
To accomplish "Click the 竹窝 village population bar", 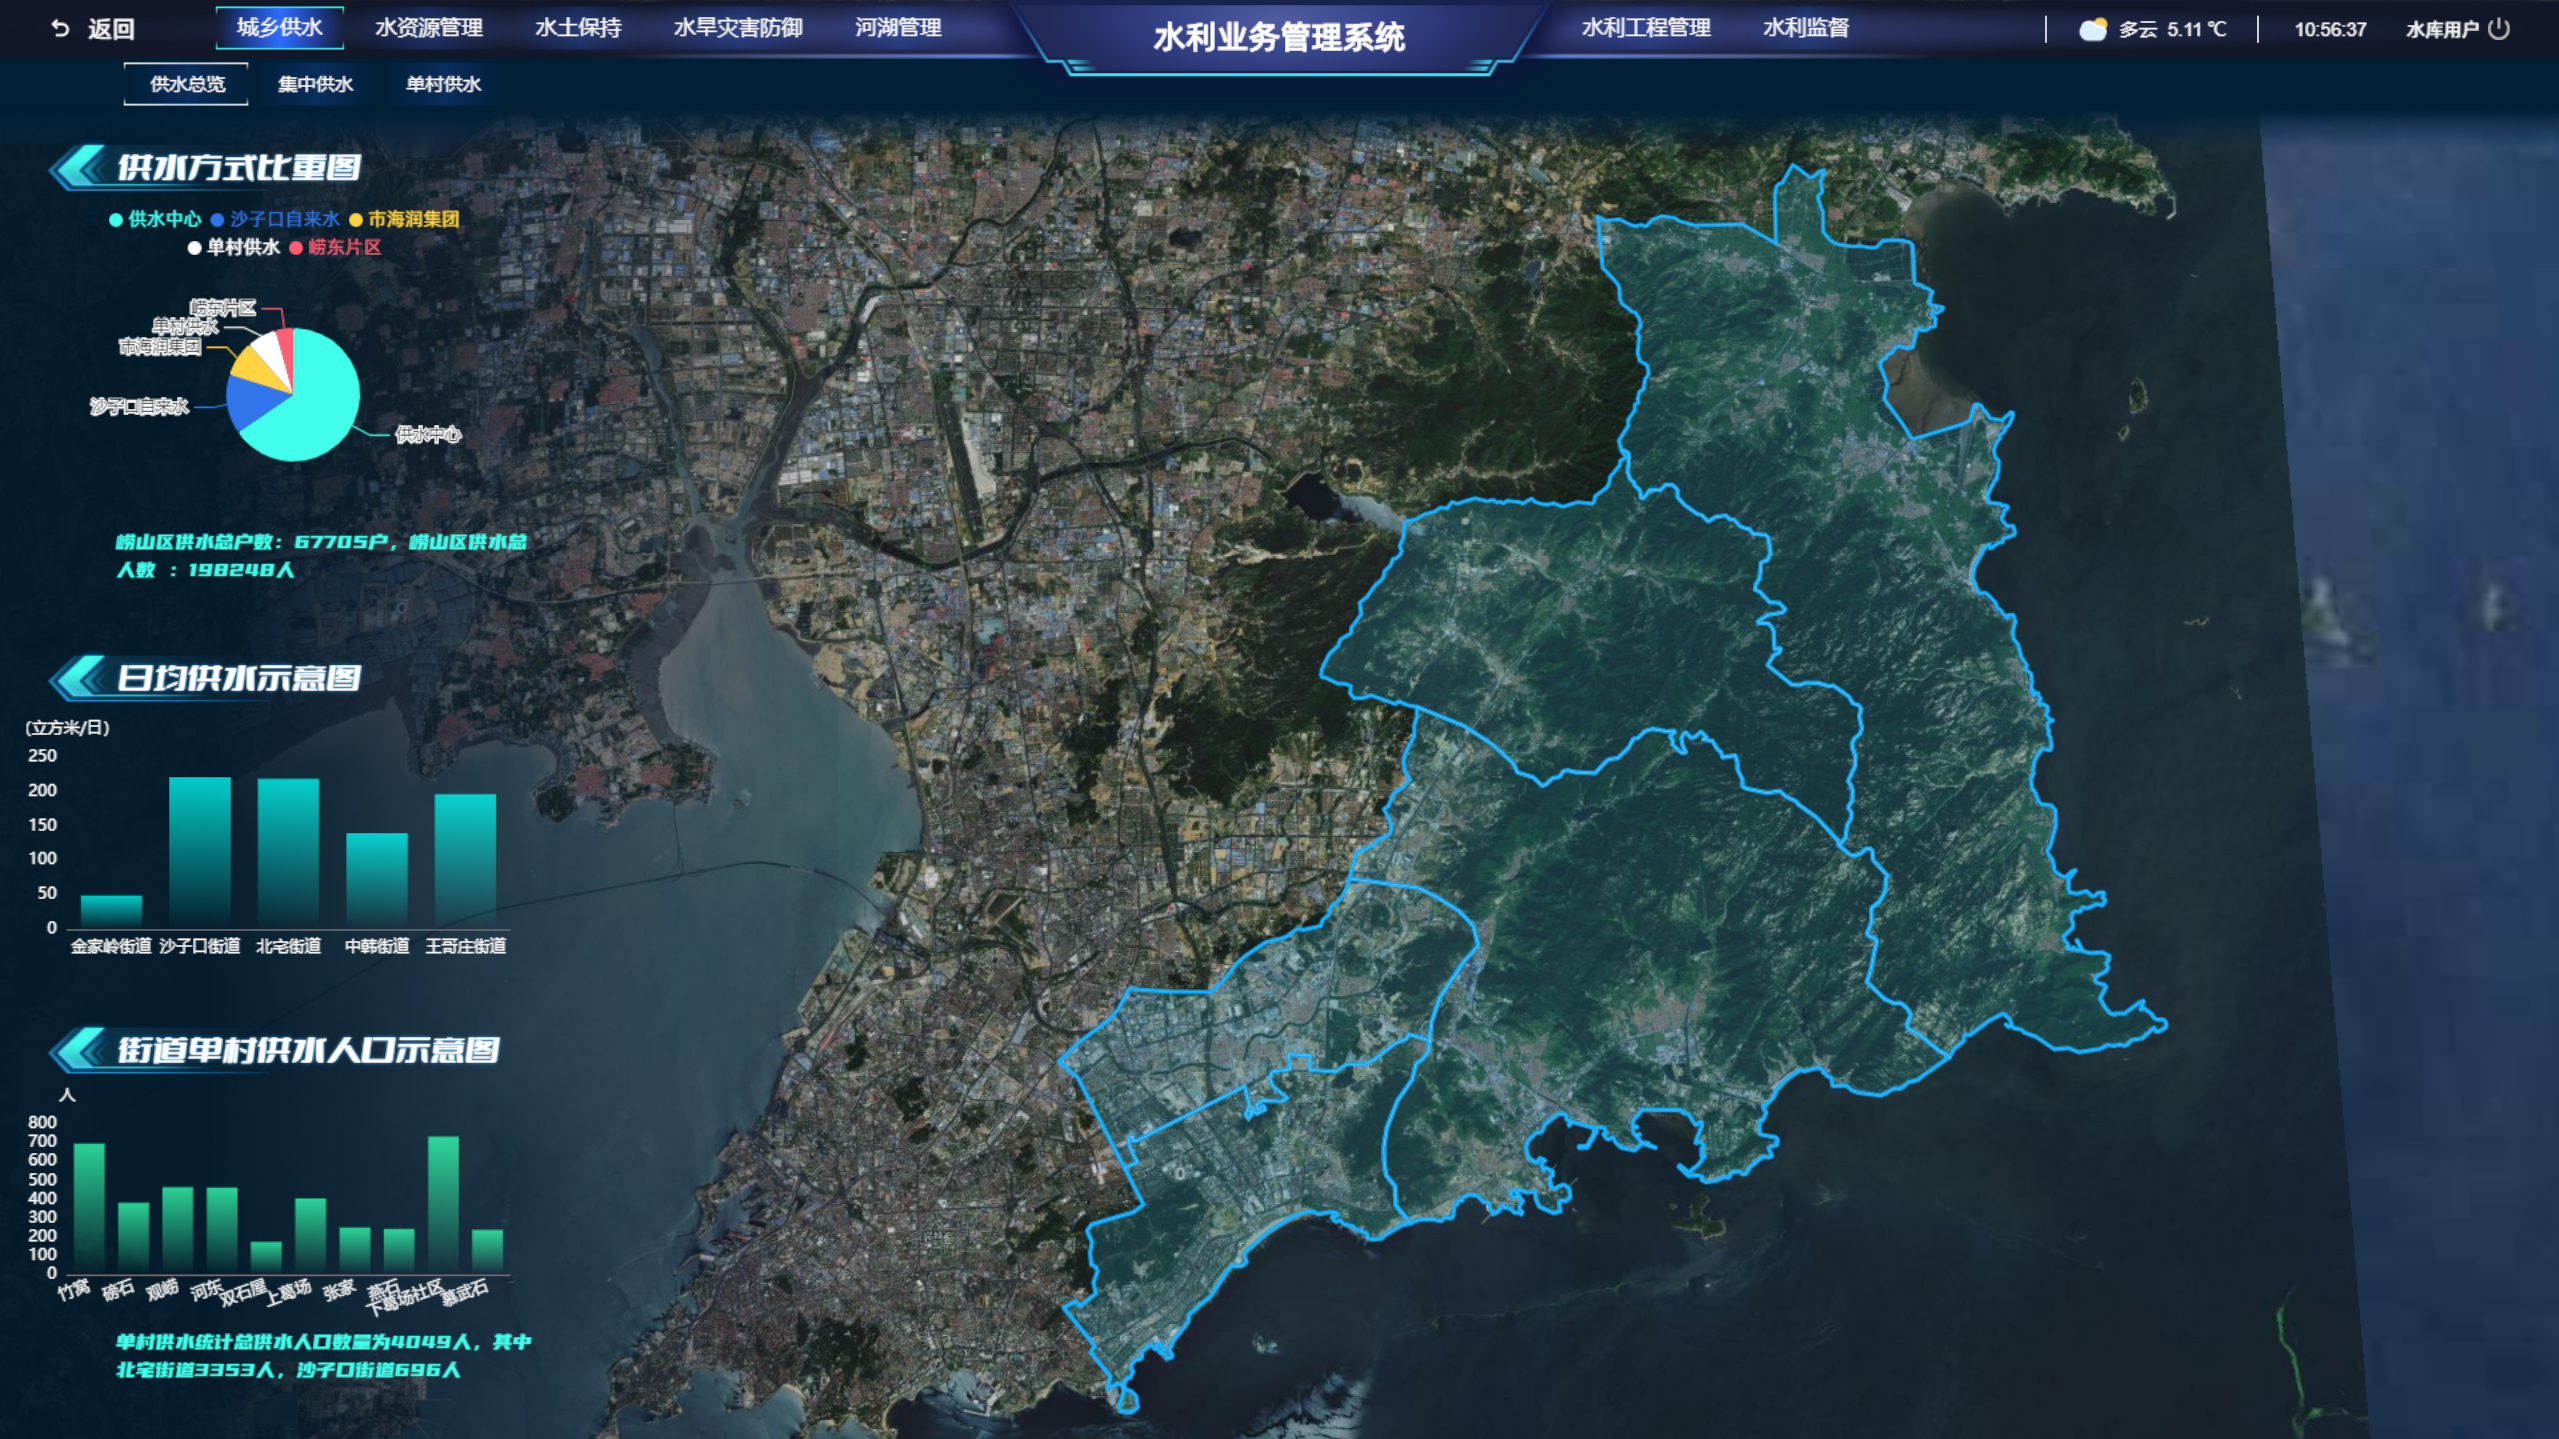I will tap(89, 1208).
